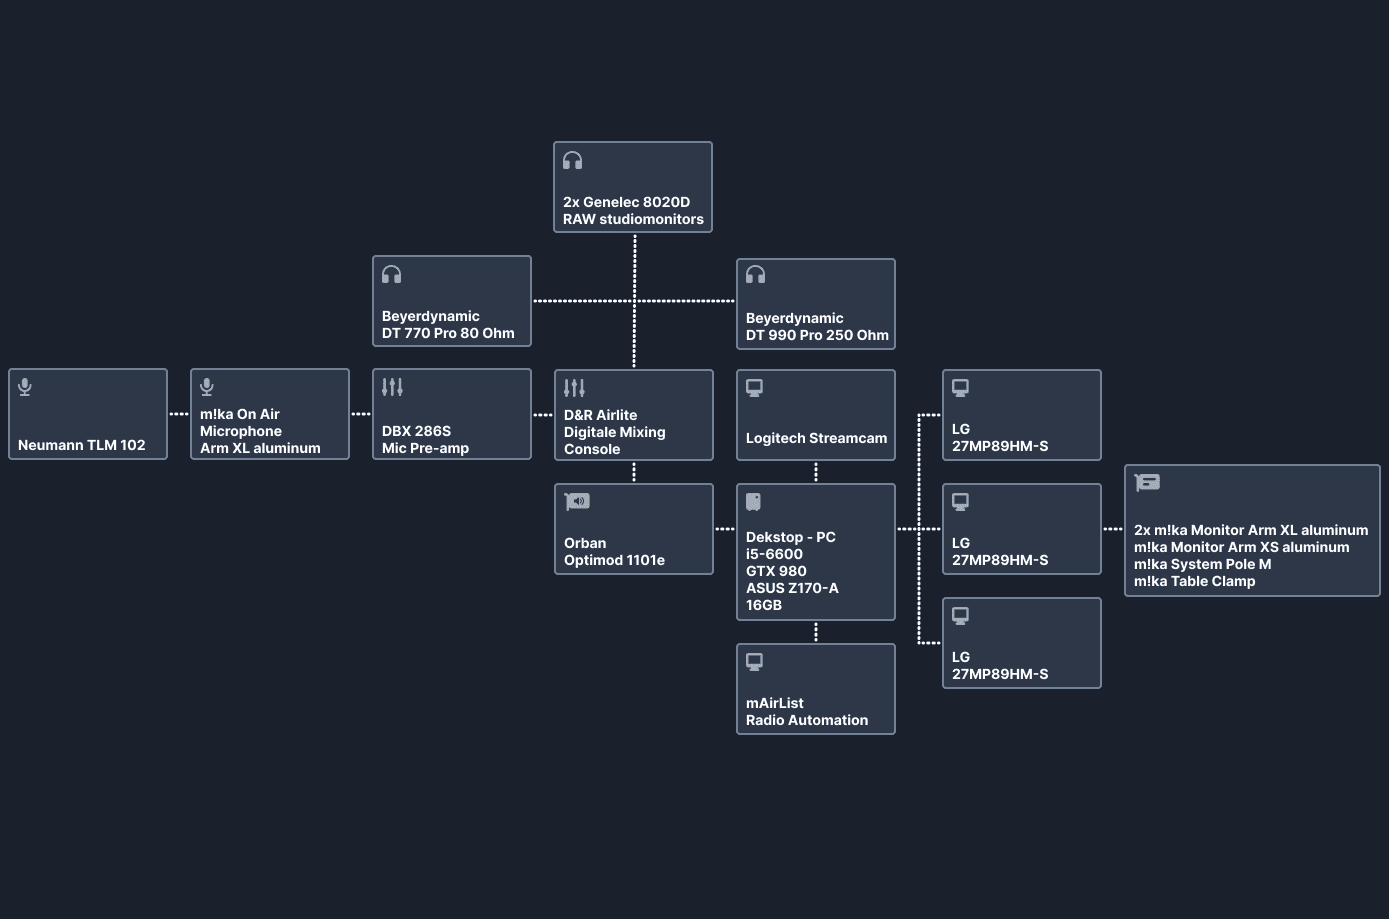This screenshot has width=1389, height=919.
Task: Select the DBX 286S text
Action: coord(416,431)
